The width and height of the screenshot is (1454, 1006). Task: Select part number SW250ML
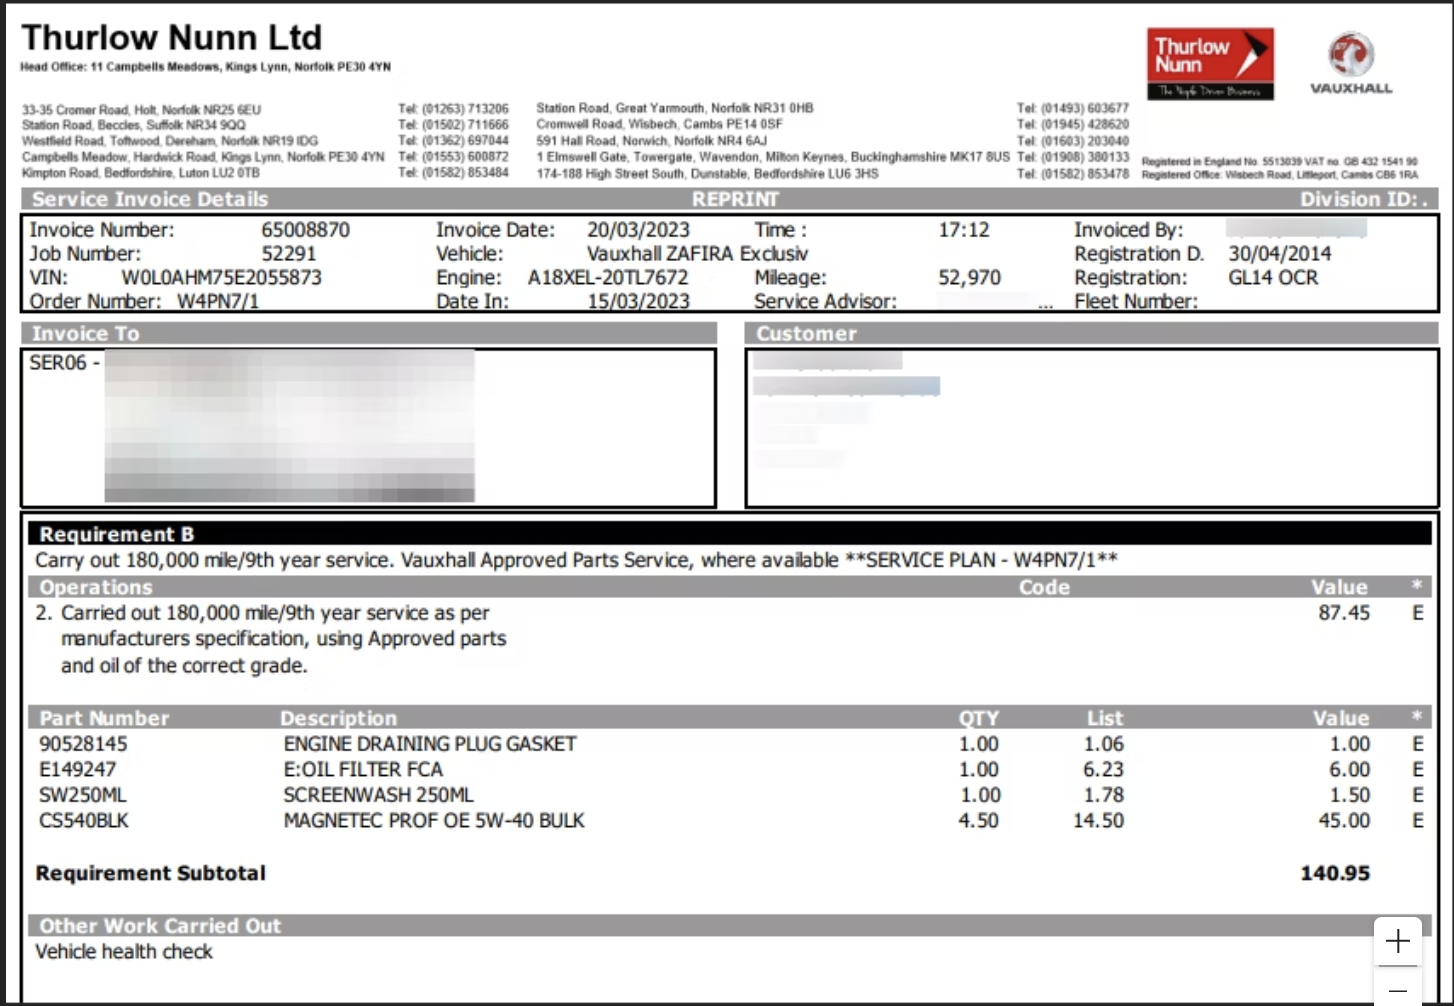(82, 795)
